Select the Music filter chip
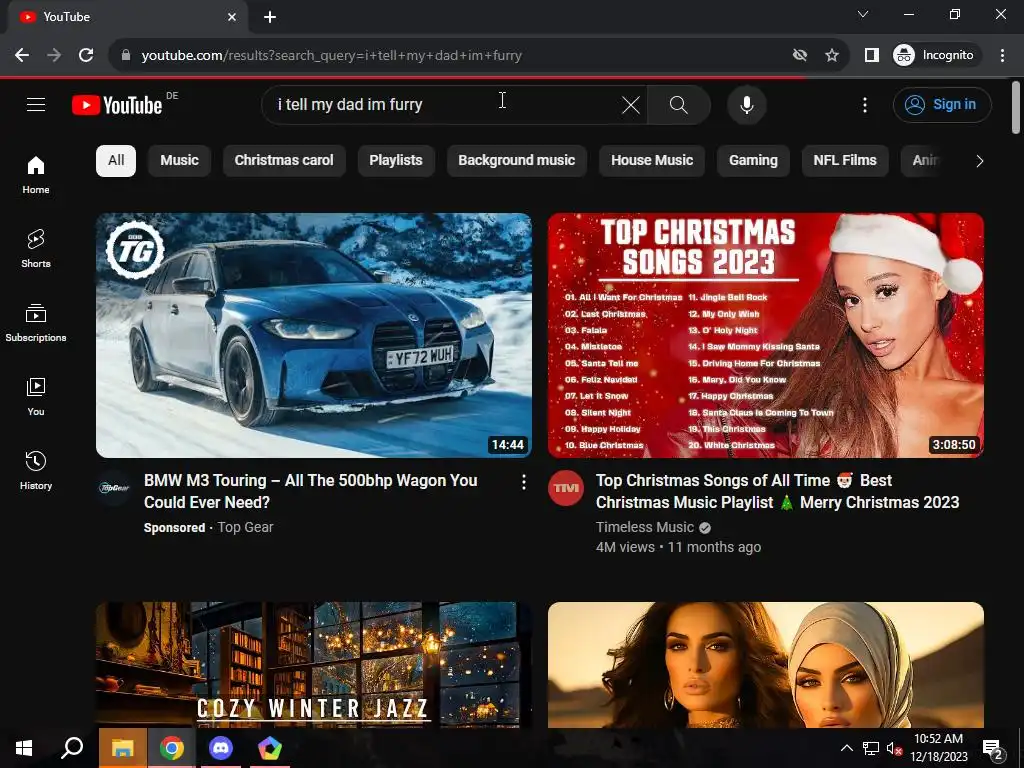This screenshot has width=1024, height=768. 180,161
